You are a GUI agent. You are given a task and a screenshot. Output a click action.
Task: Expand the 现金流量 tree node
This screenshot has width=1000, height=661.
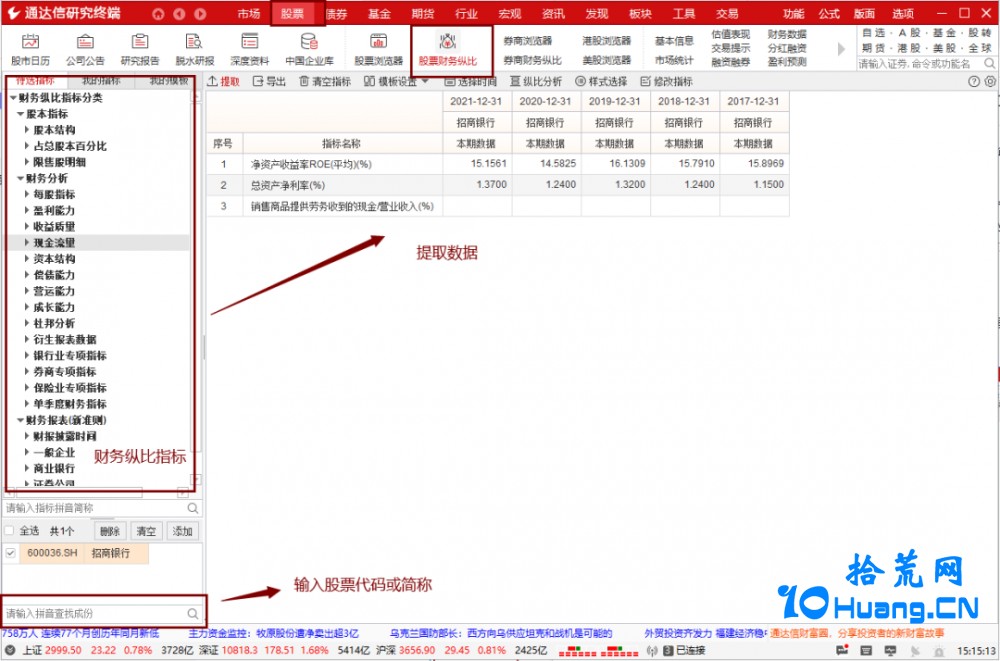pos(27,242)
